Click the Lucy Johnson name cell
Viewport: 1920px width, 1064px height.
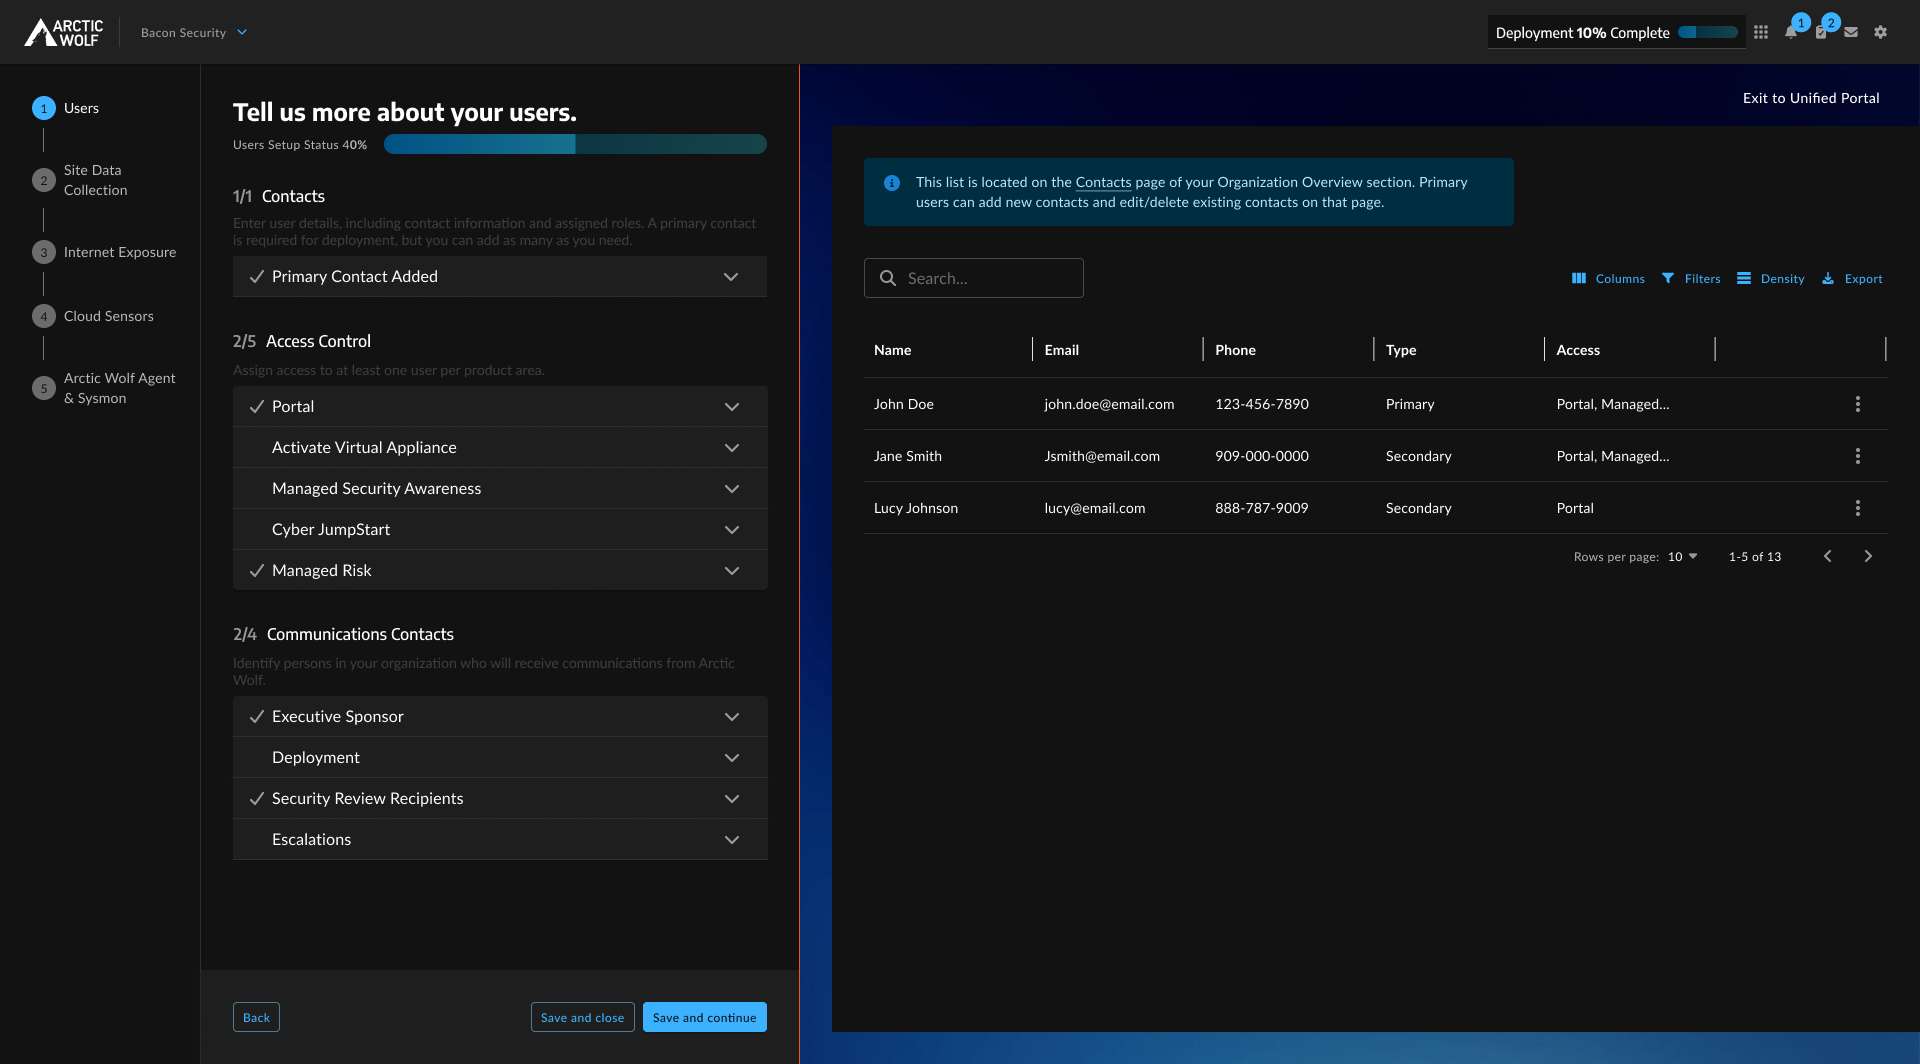coord(916,508)
